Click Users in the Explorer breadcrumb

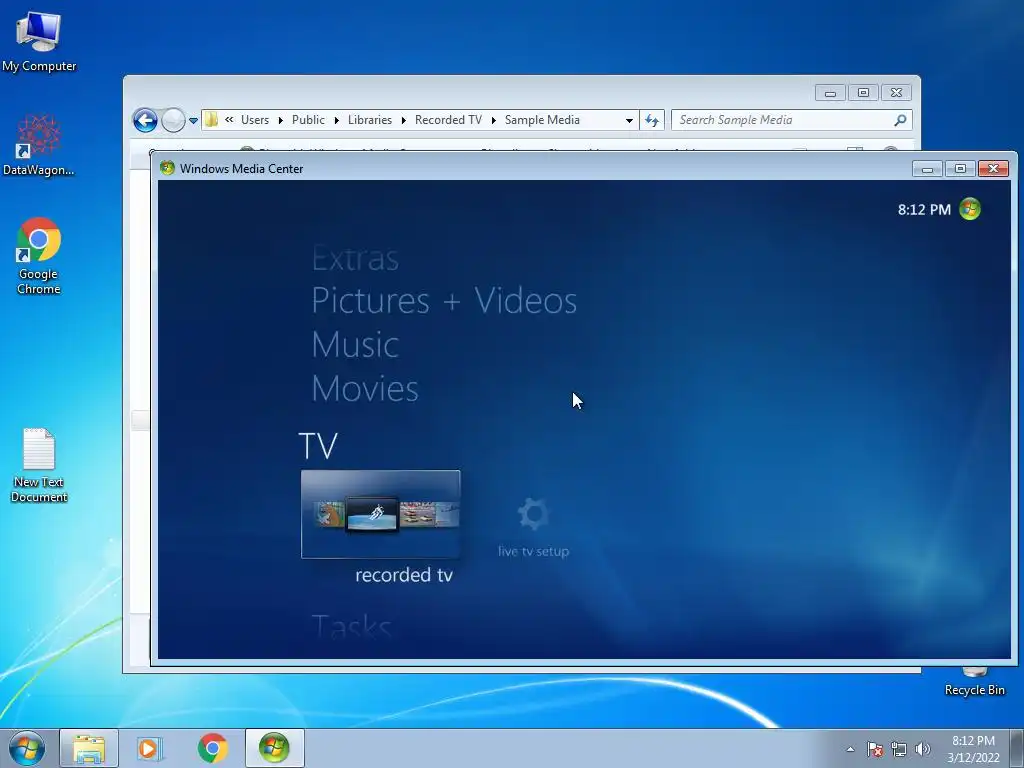255,120
